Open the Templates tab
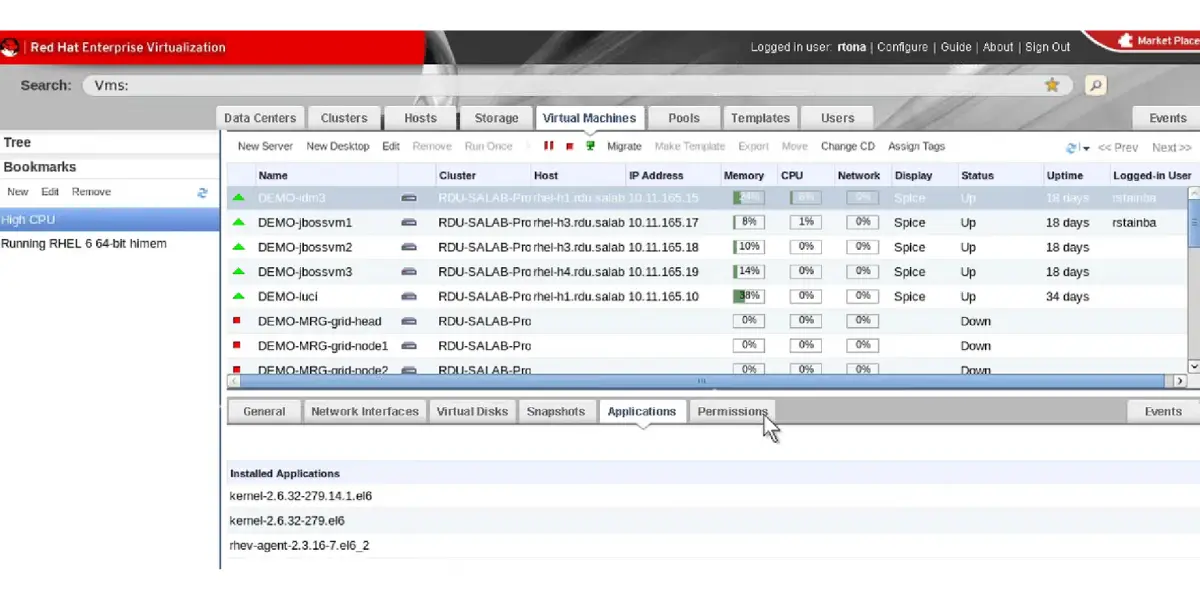 (760, 118)
